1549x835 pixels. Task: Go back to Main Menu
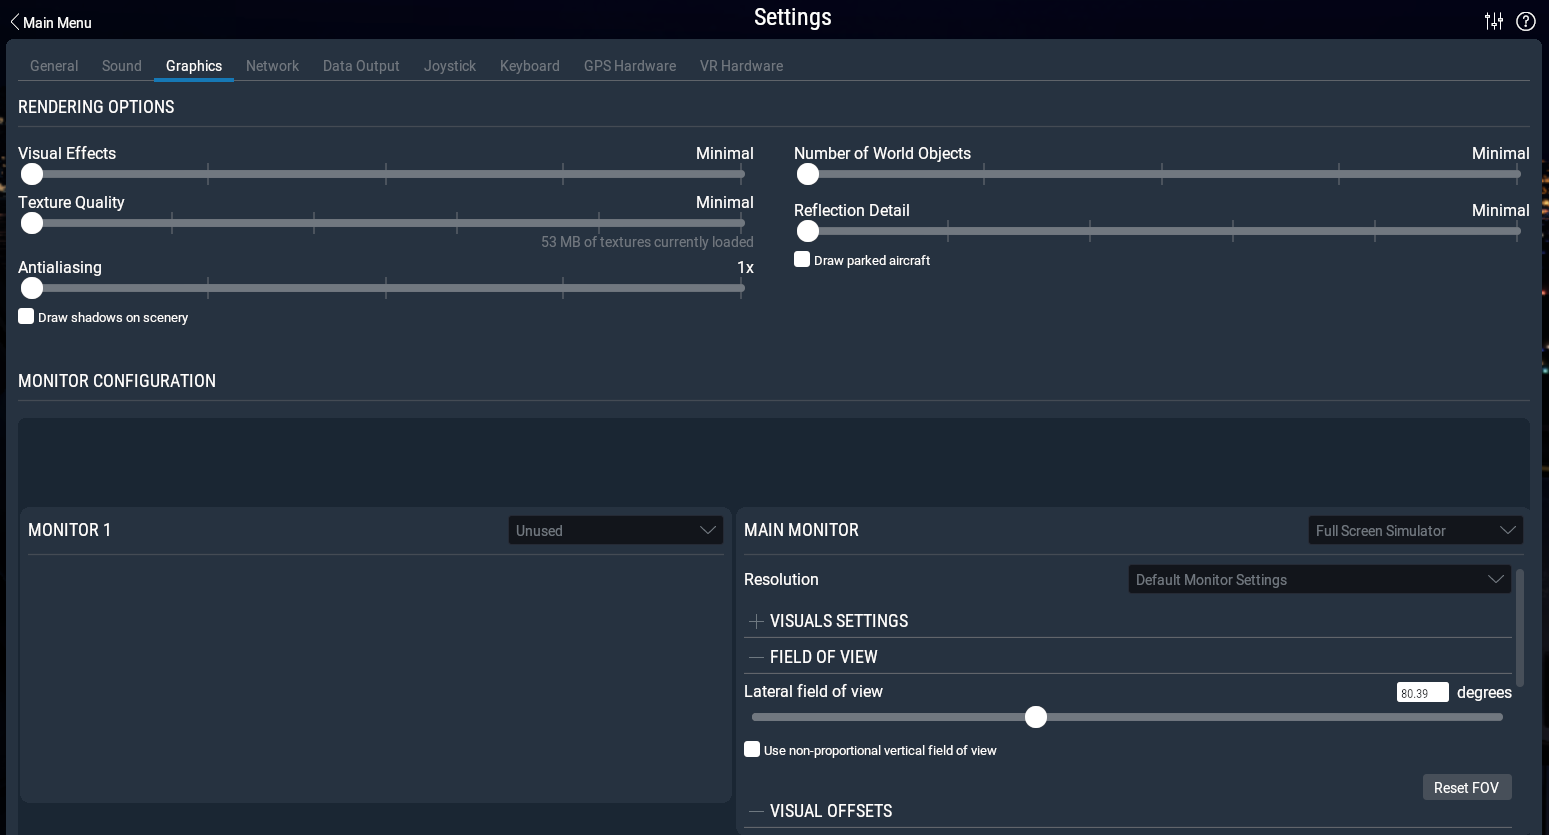pyautogui.click(x=51, y=22)
